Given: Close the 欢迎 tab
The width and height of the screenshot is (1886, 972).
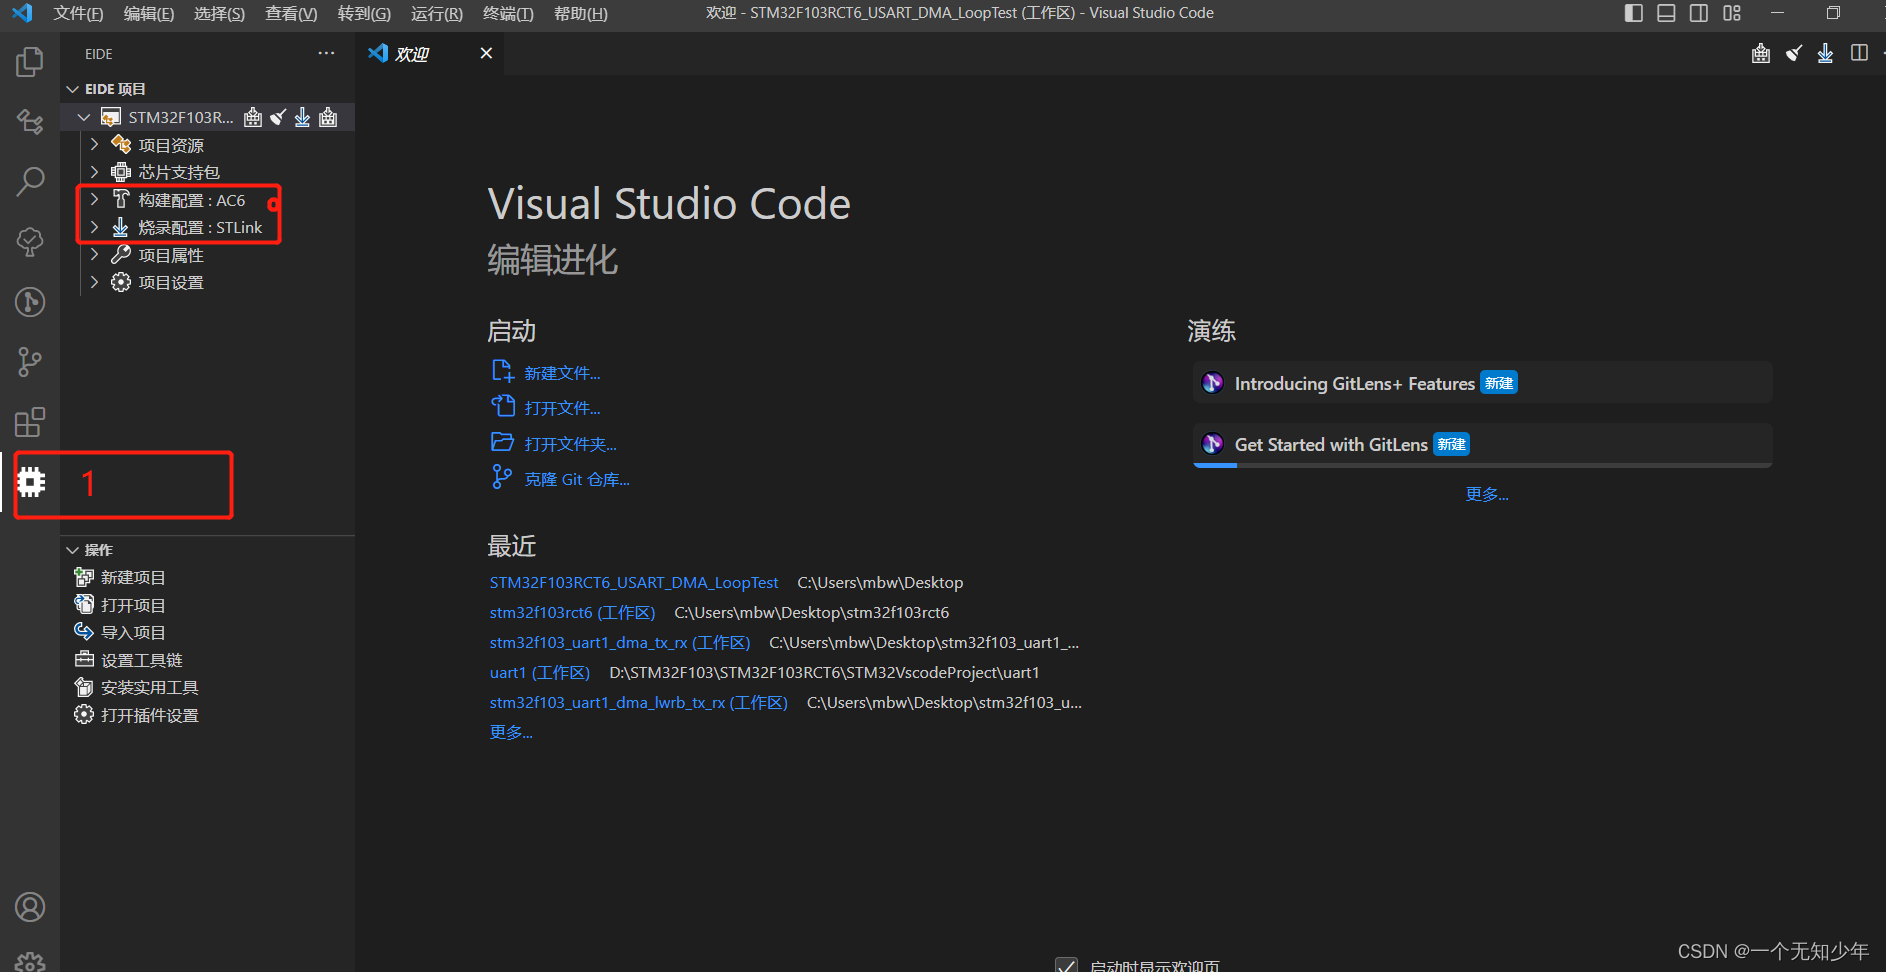Looking at the screenshot, I should pos(486,53).
